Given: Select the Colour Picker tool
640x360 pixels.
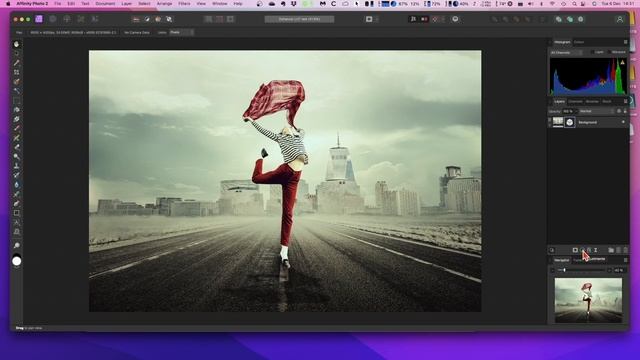Looking at the screenshot, I should click(16, 63).
